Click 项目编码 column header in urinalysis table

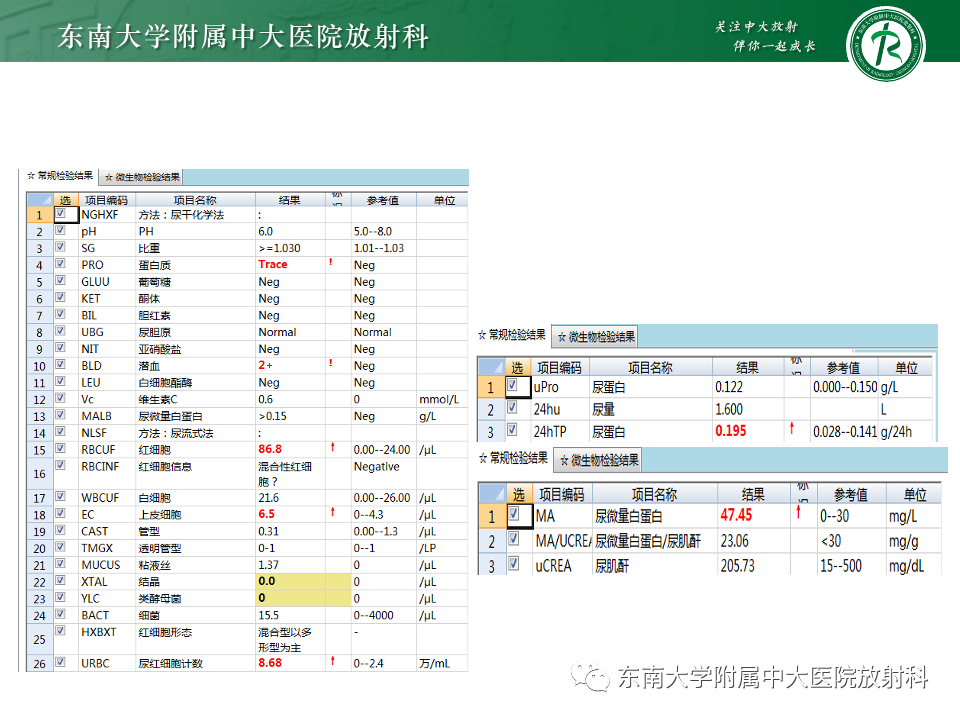(x=107, y=200)
